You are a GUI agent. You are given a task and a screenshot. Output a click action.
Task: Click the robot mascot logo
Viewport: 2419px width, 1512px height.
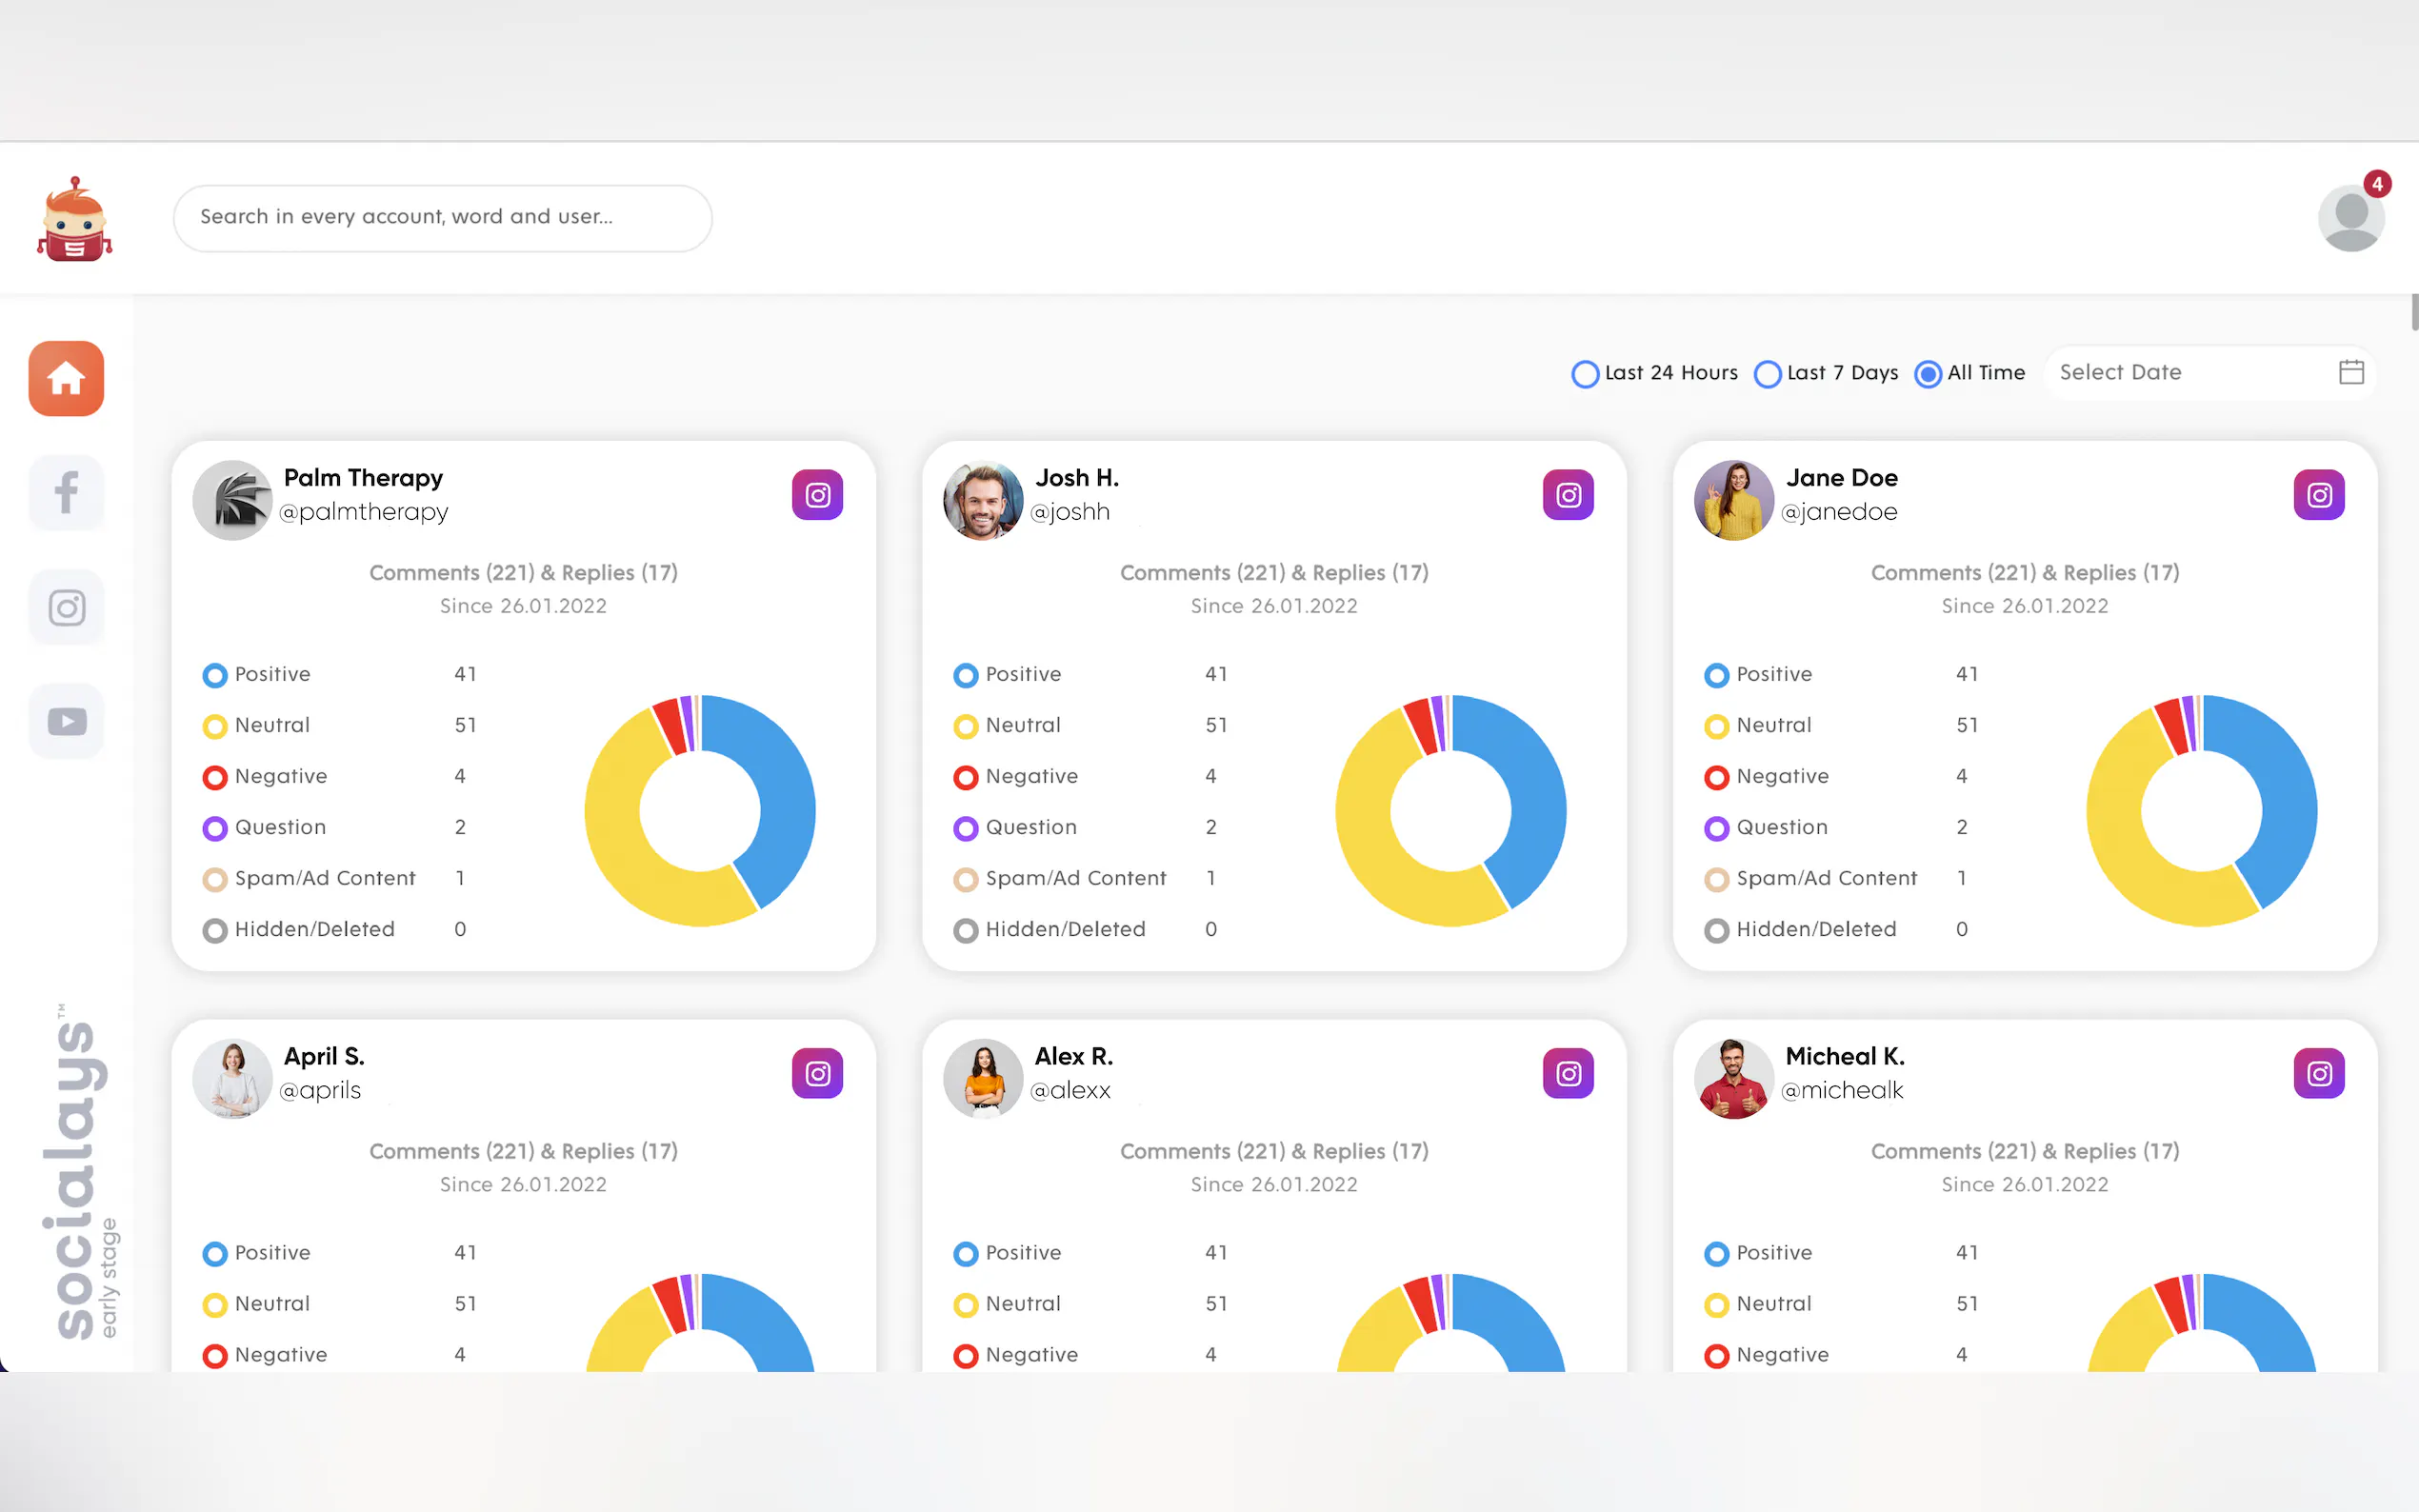coord(74,219)
